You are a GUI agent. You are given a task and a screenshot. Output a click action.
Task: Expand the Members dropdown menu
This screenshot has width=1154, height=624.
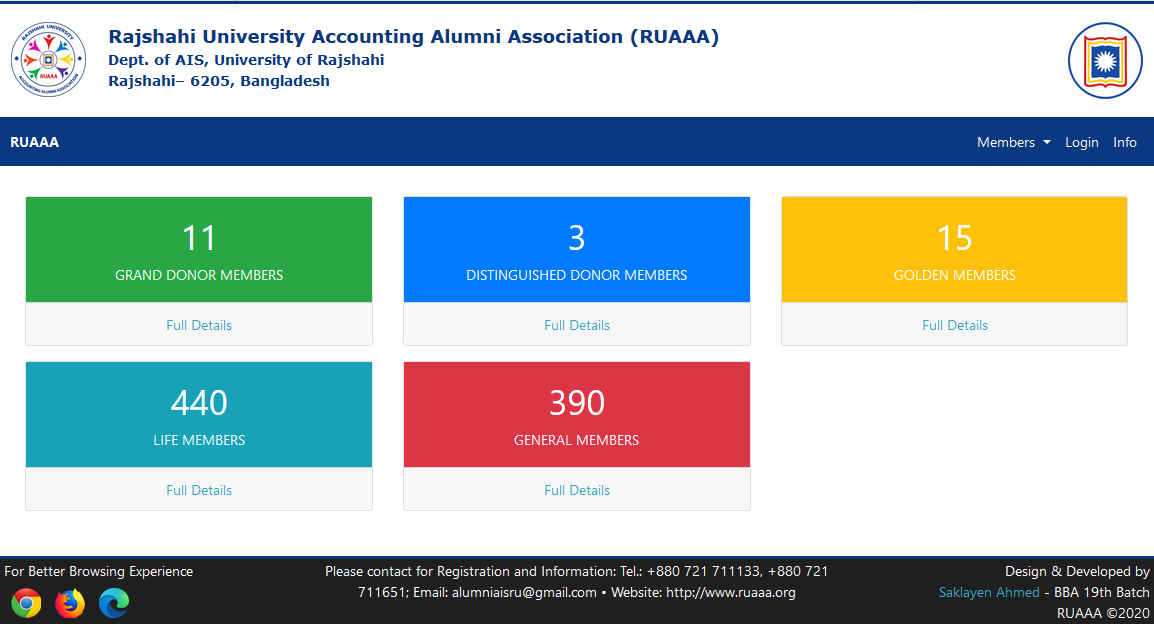click(x=1013, y=142)
